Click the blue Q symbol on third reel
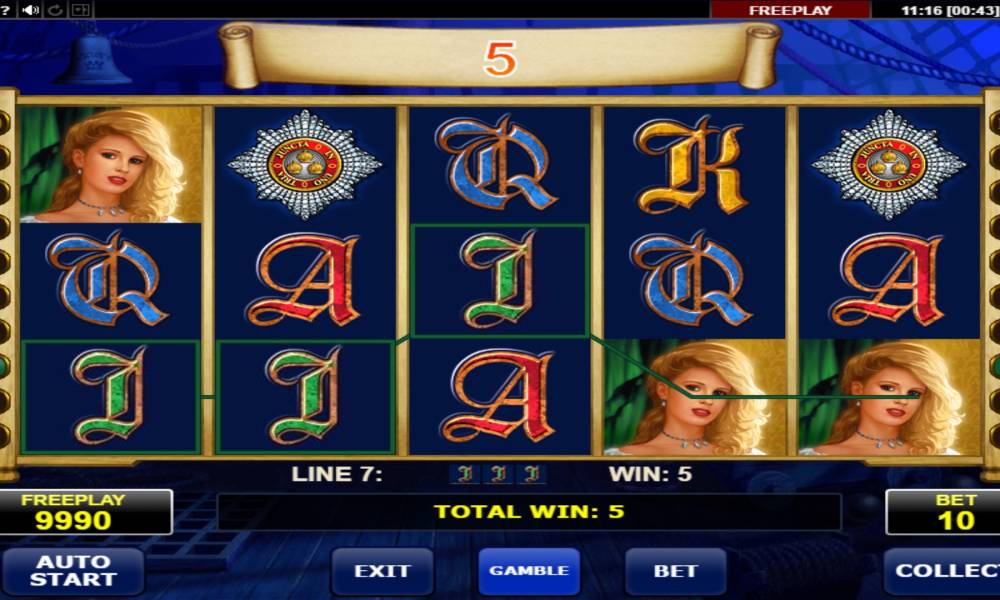 pos(499,165)
